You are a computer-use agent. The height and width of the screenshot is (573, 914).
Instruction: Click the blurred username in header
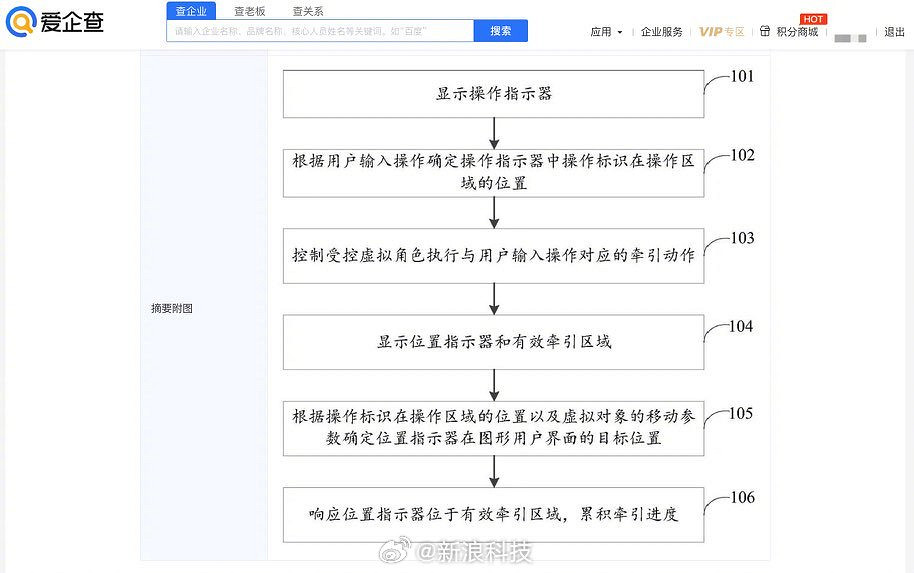tap(850, 38)
